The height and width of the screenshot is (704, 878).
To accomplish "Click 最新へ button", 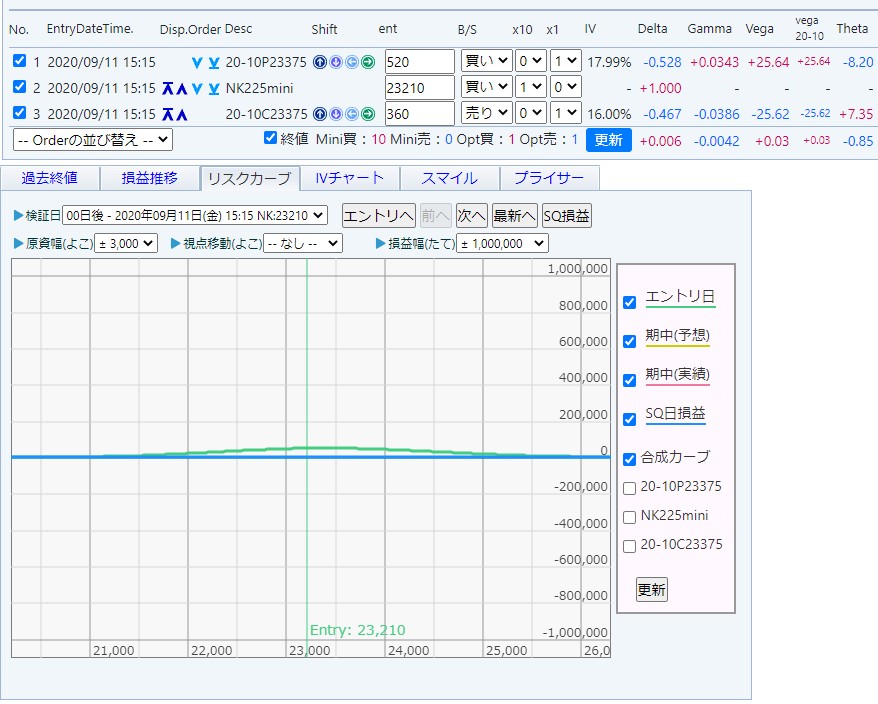I will 515,216.
